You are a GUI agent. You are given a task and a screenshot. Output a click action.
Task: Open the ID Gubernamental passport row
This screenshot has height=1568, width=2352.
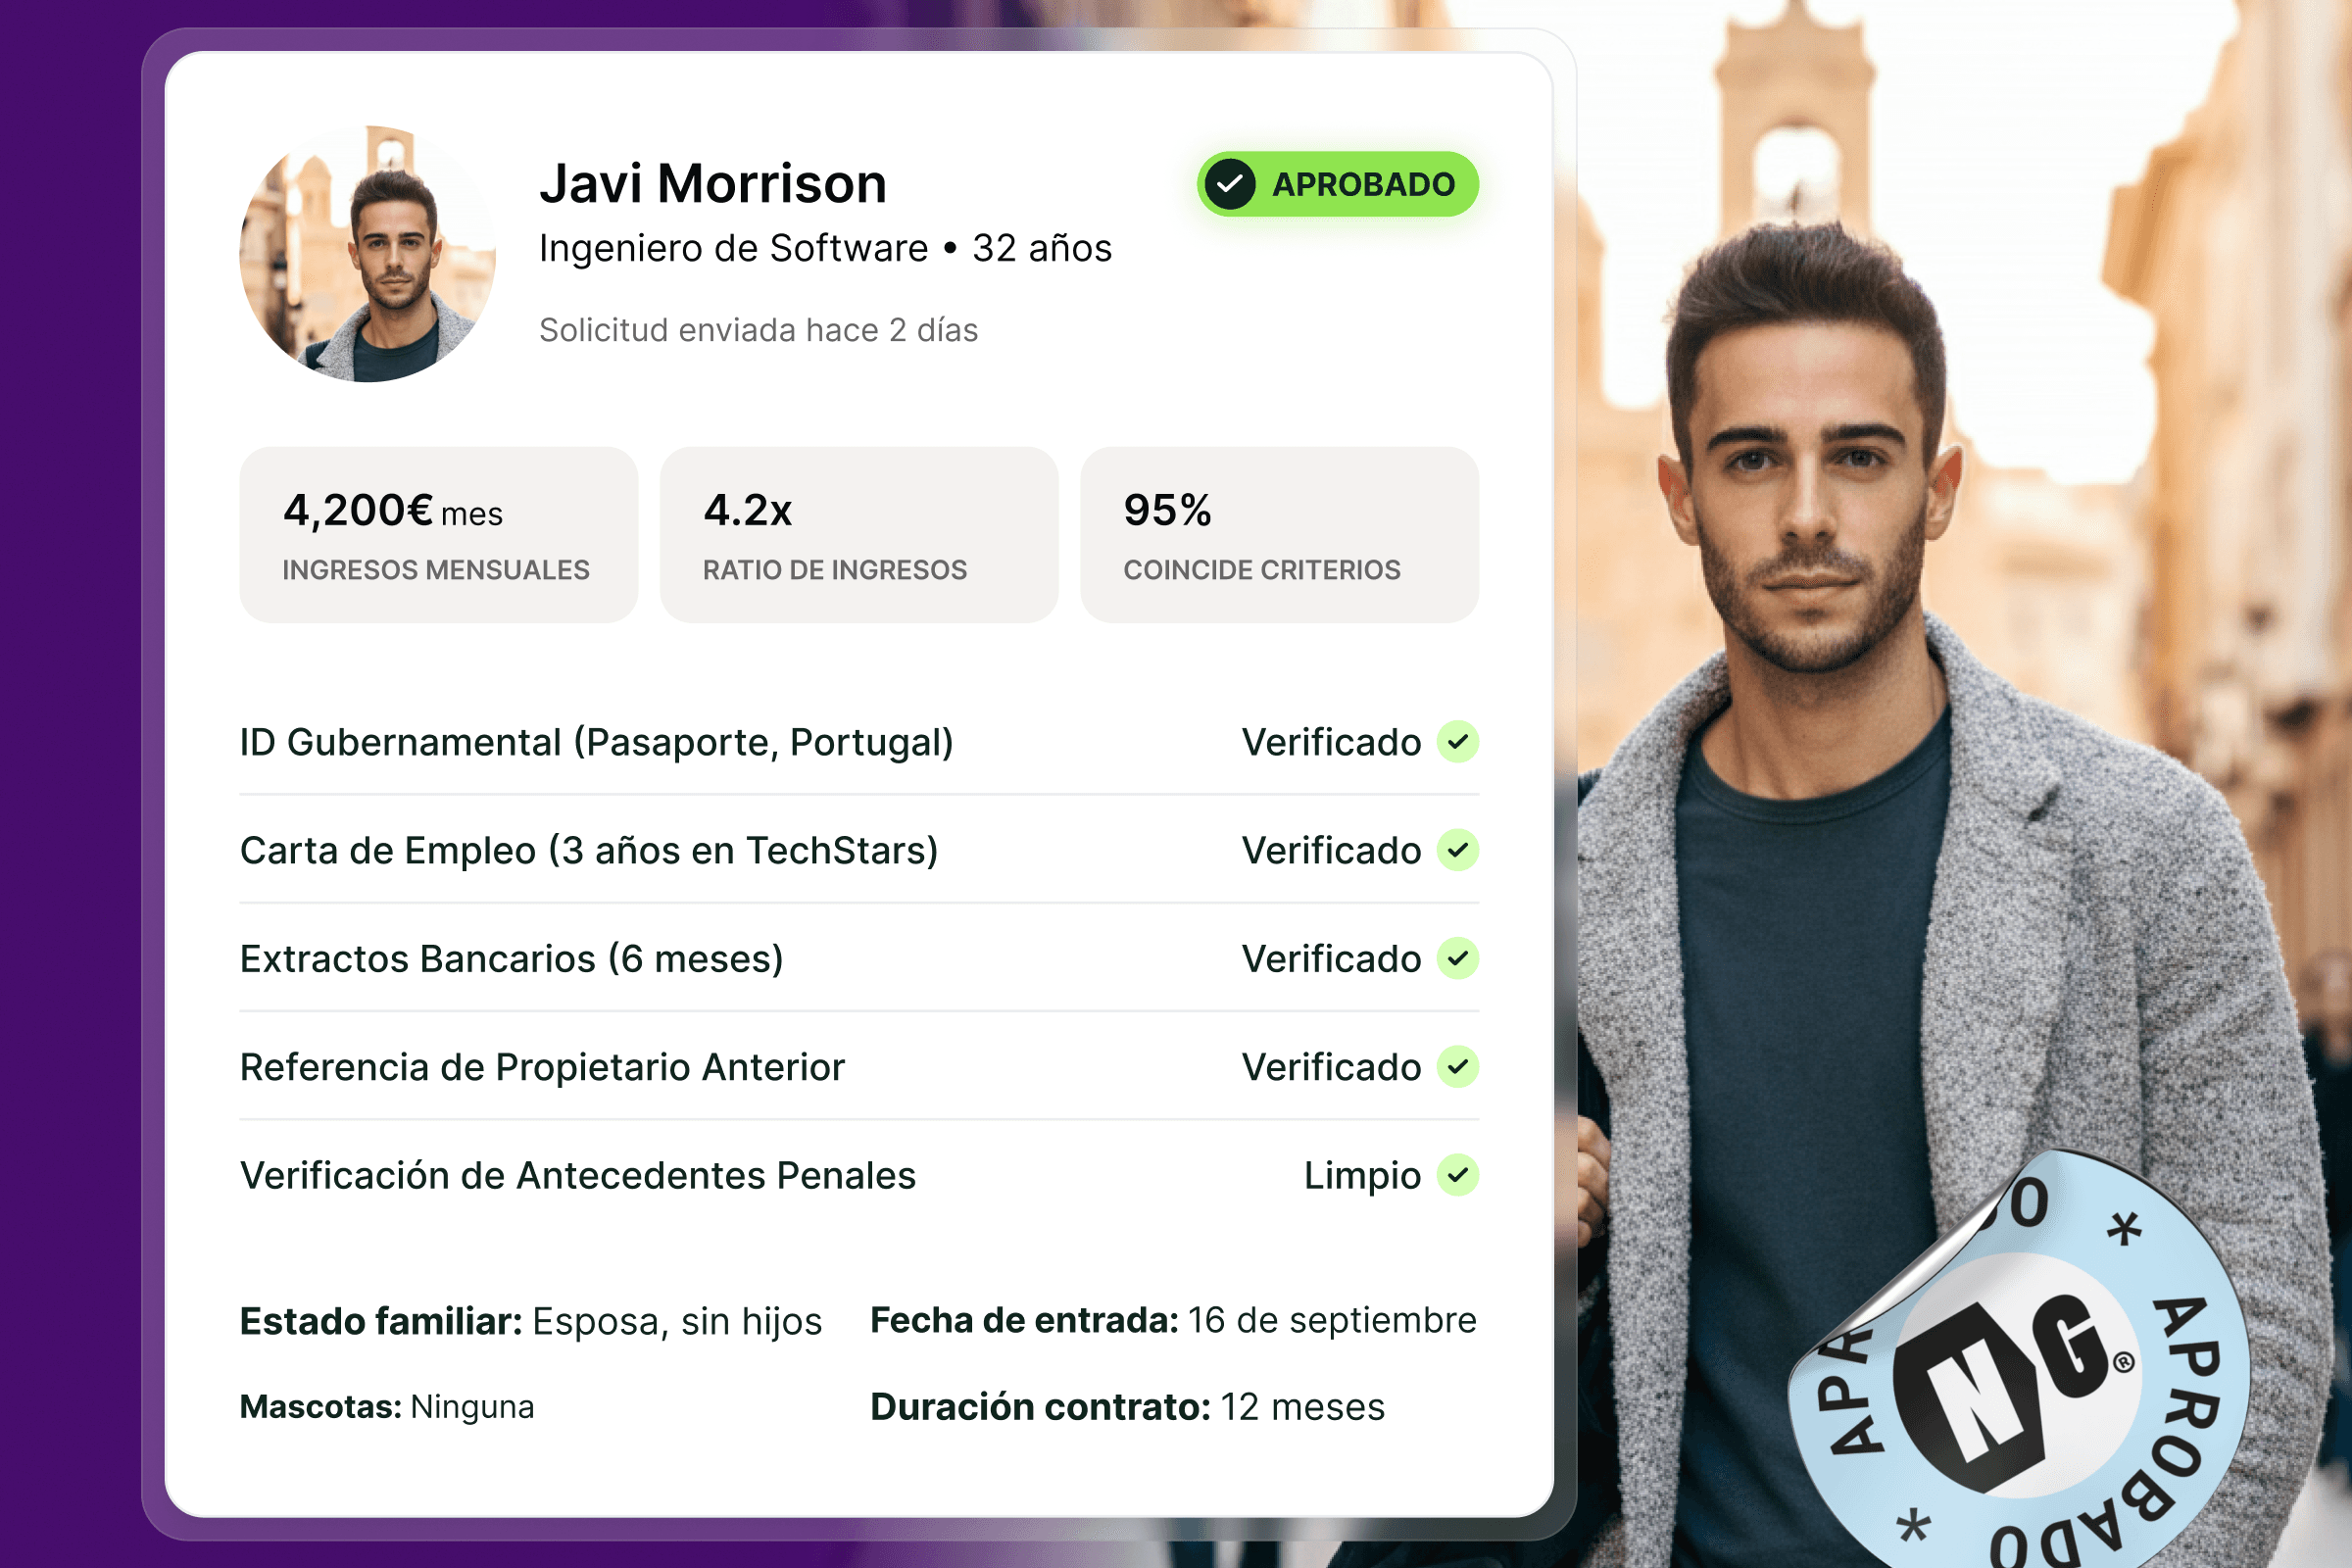tap(859, 742)
